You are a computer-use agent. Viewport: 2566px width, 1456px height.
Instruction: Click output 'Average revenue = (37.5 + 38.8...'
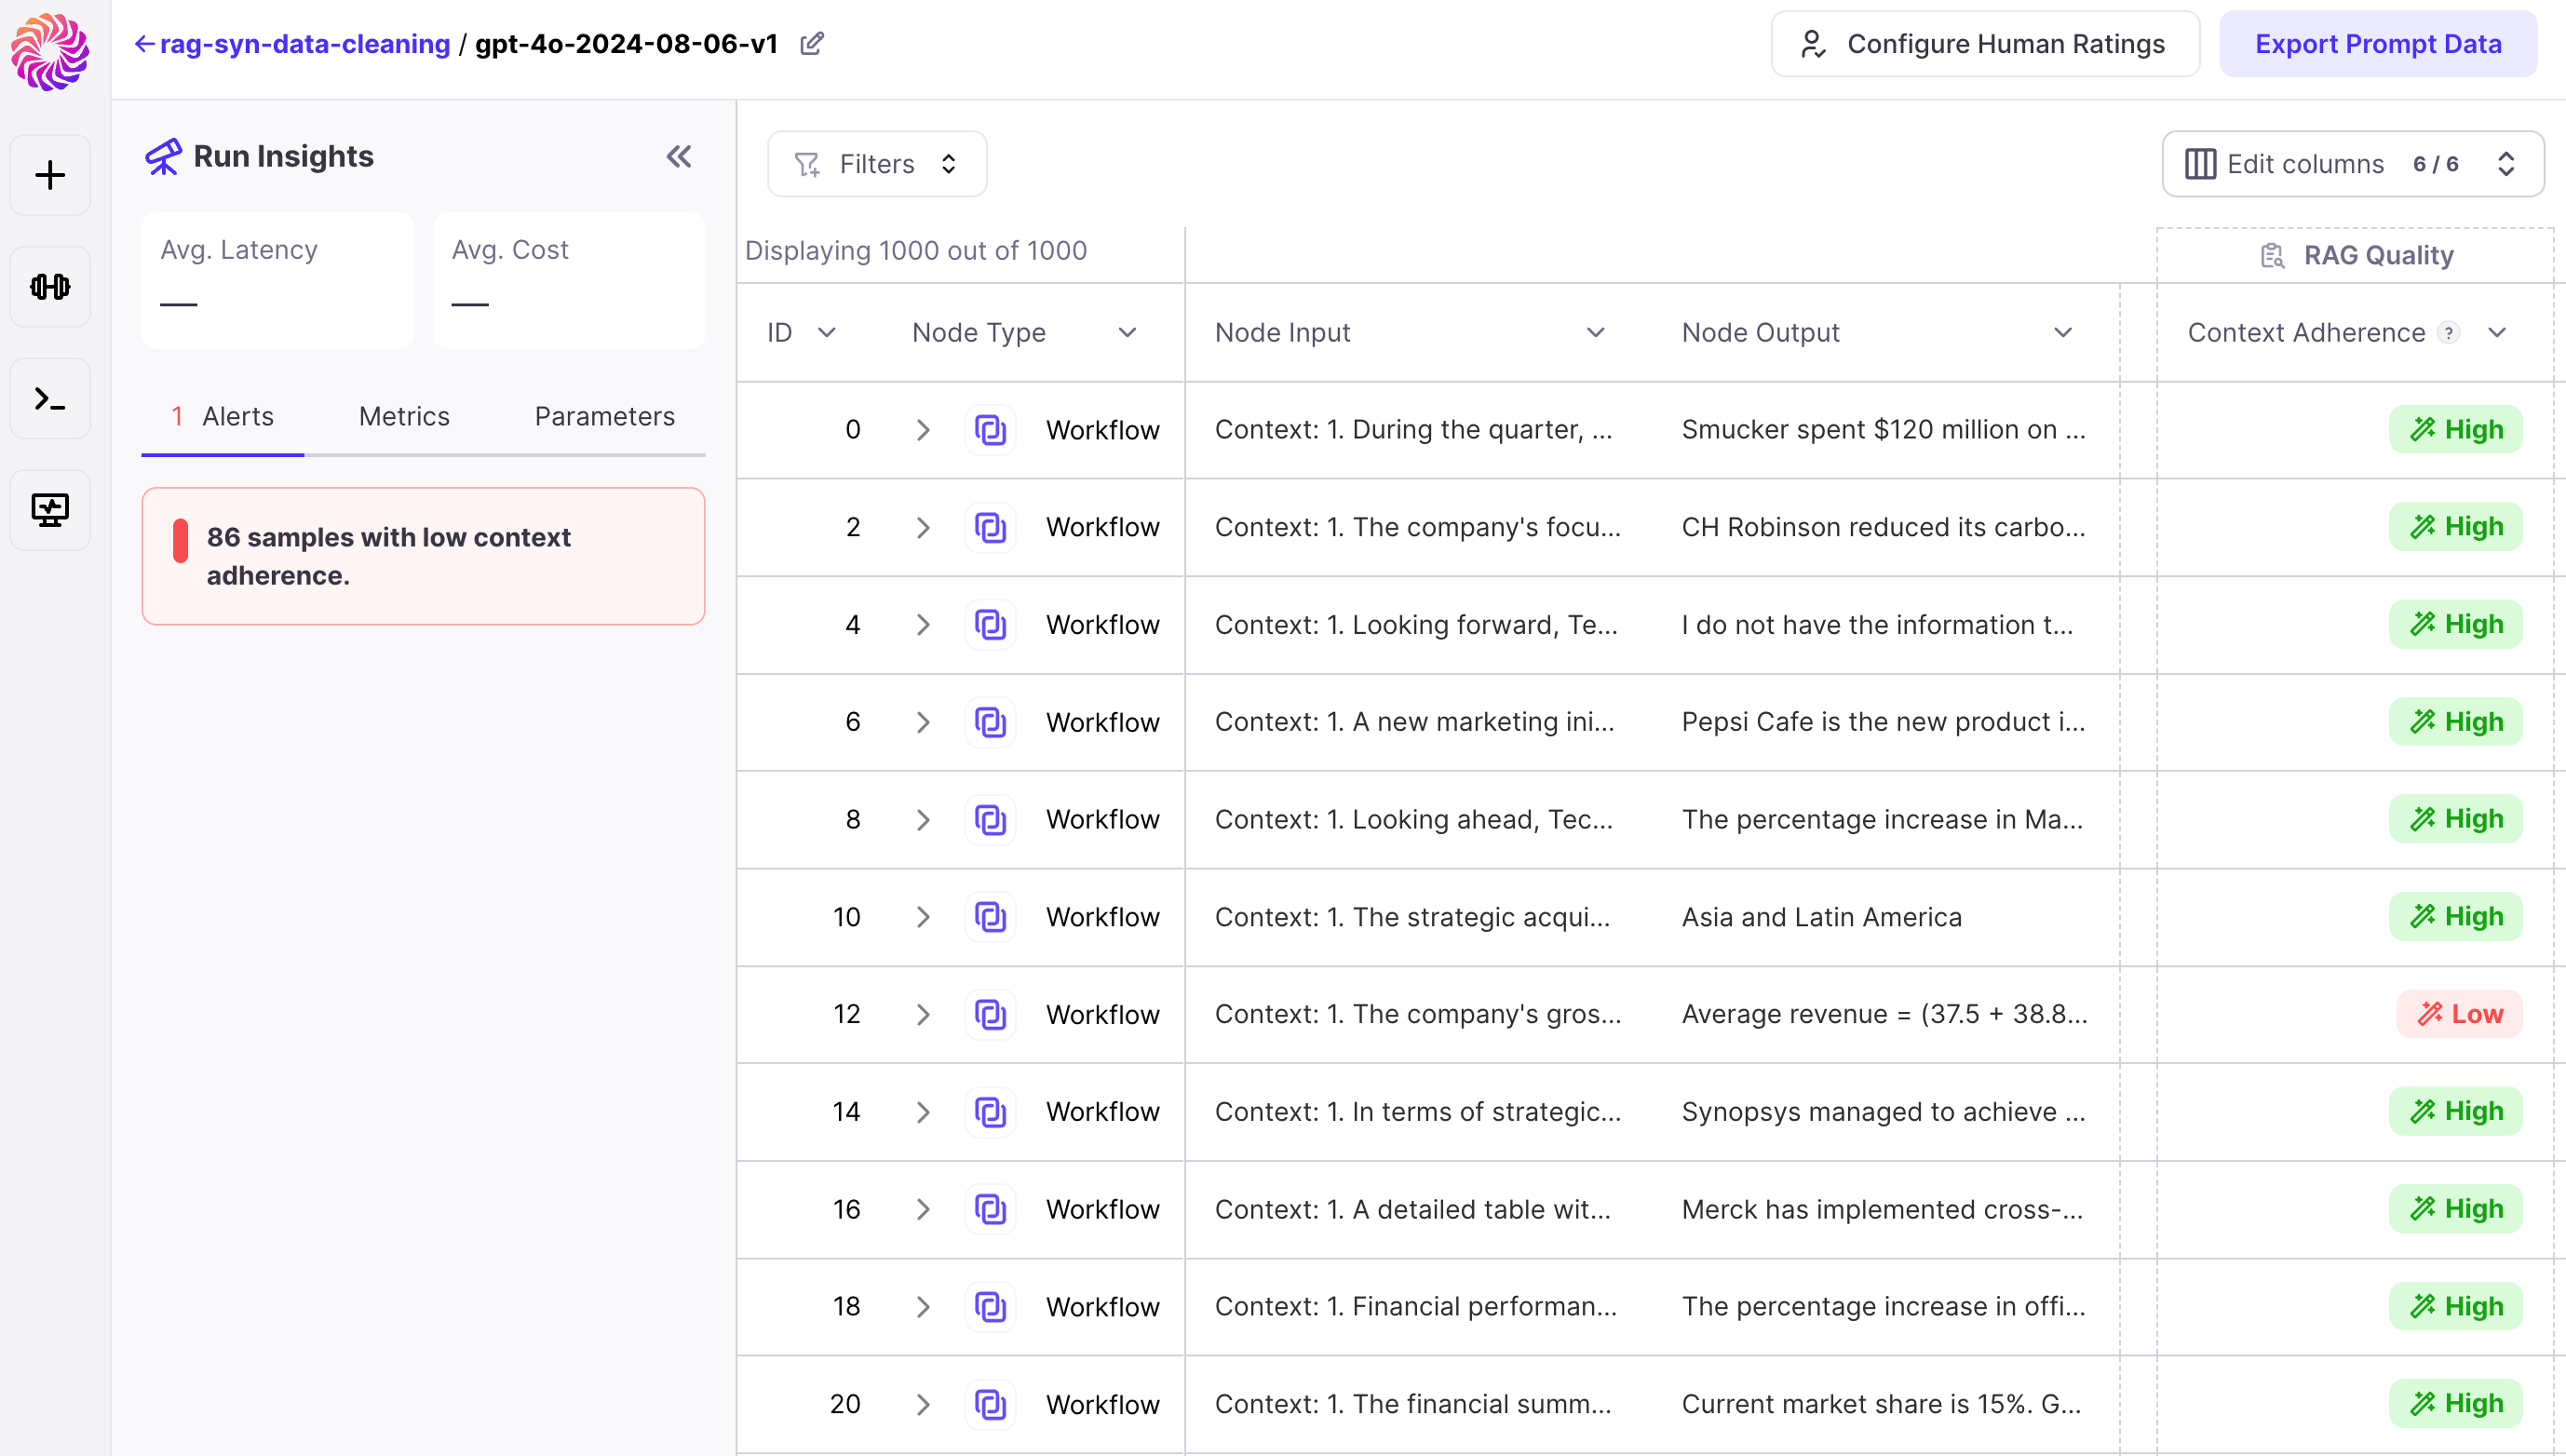click(x=1884, y=1015)
